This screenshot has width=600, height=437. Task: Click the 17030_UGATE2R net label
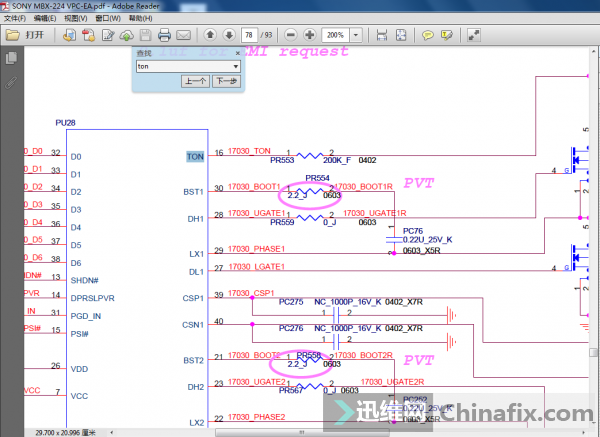(x=393, y=382)
